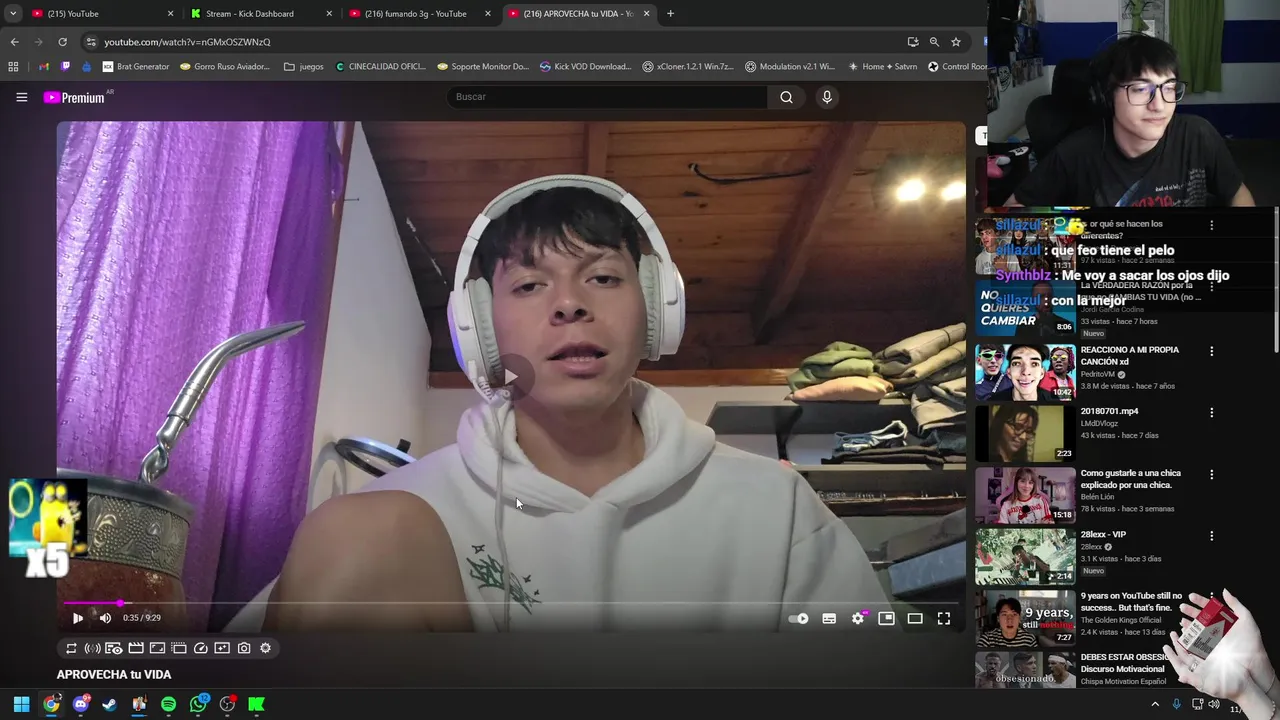Click the address bar URL
Screen dimensions: 1280x720
point(187,42)
